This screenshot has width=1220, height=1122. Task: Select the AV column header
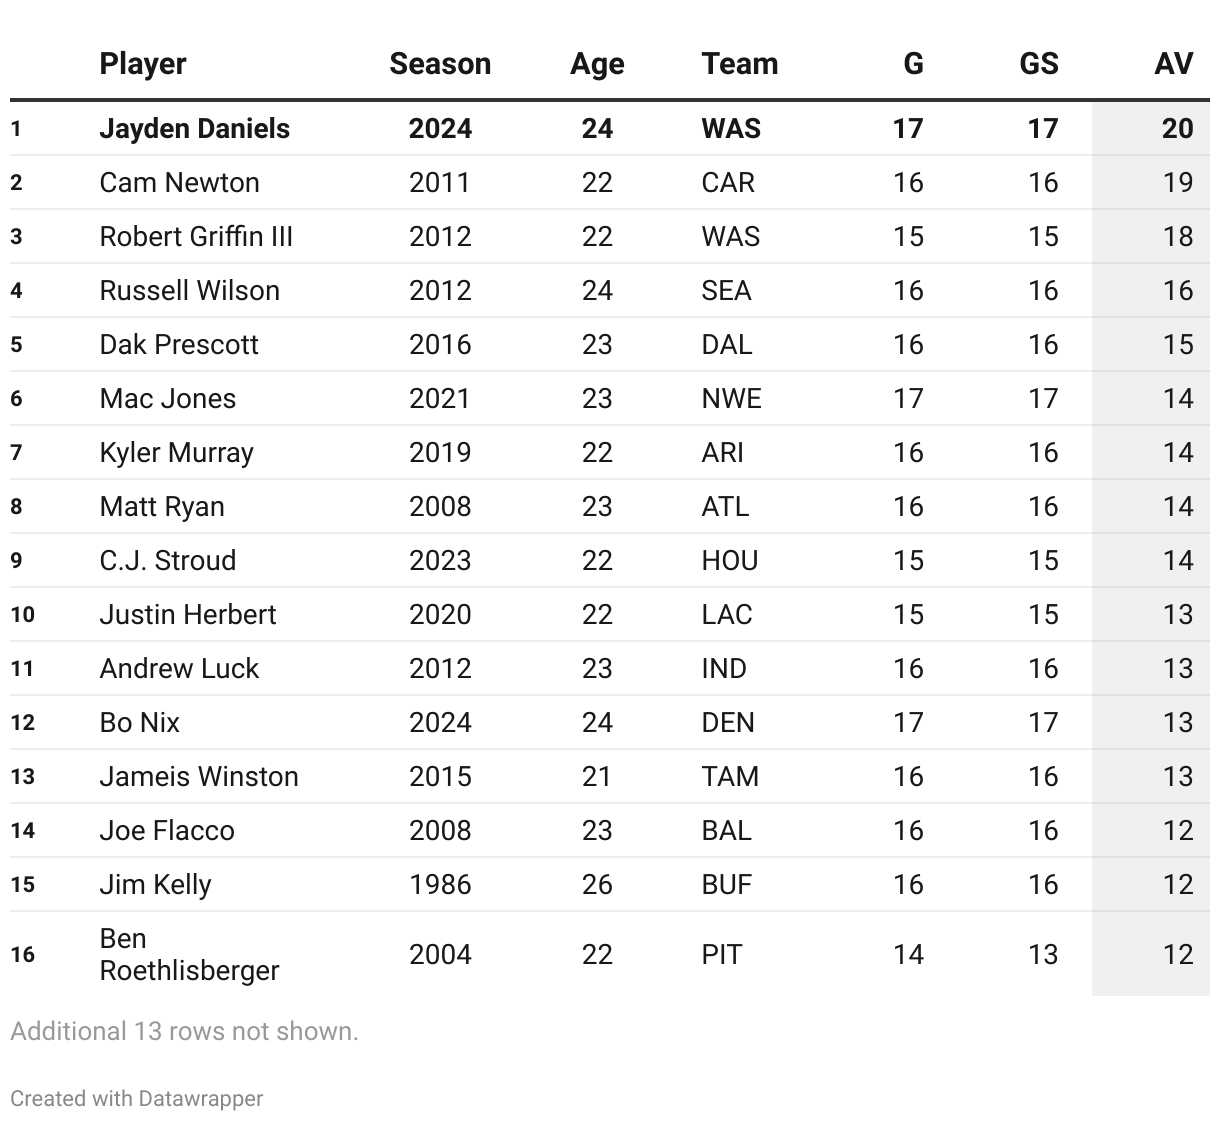(x=1173, y=64)
